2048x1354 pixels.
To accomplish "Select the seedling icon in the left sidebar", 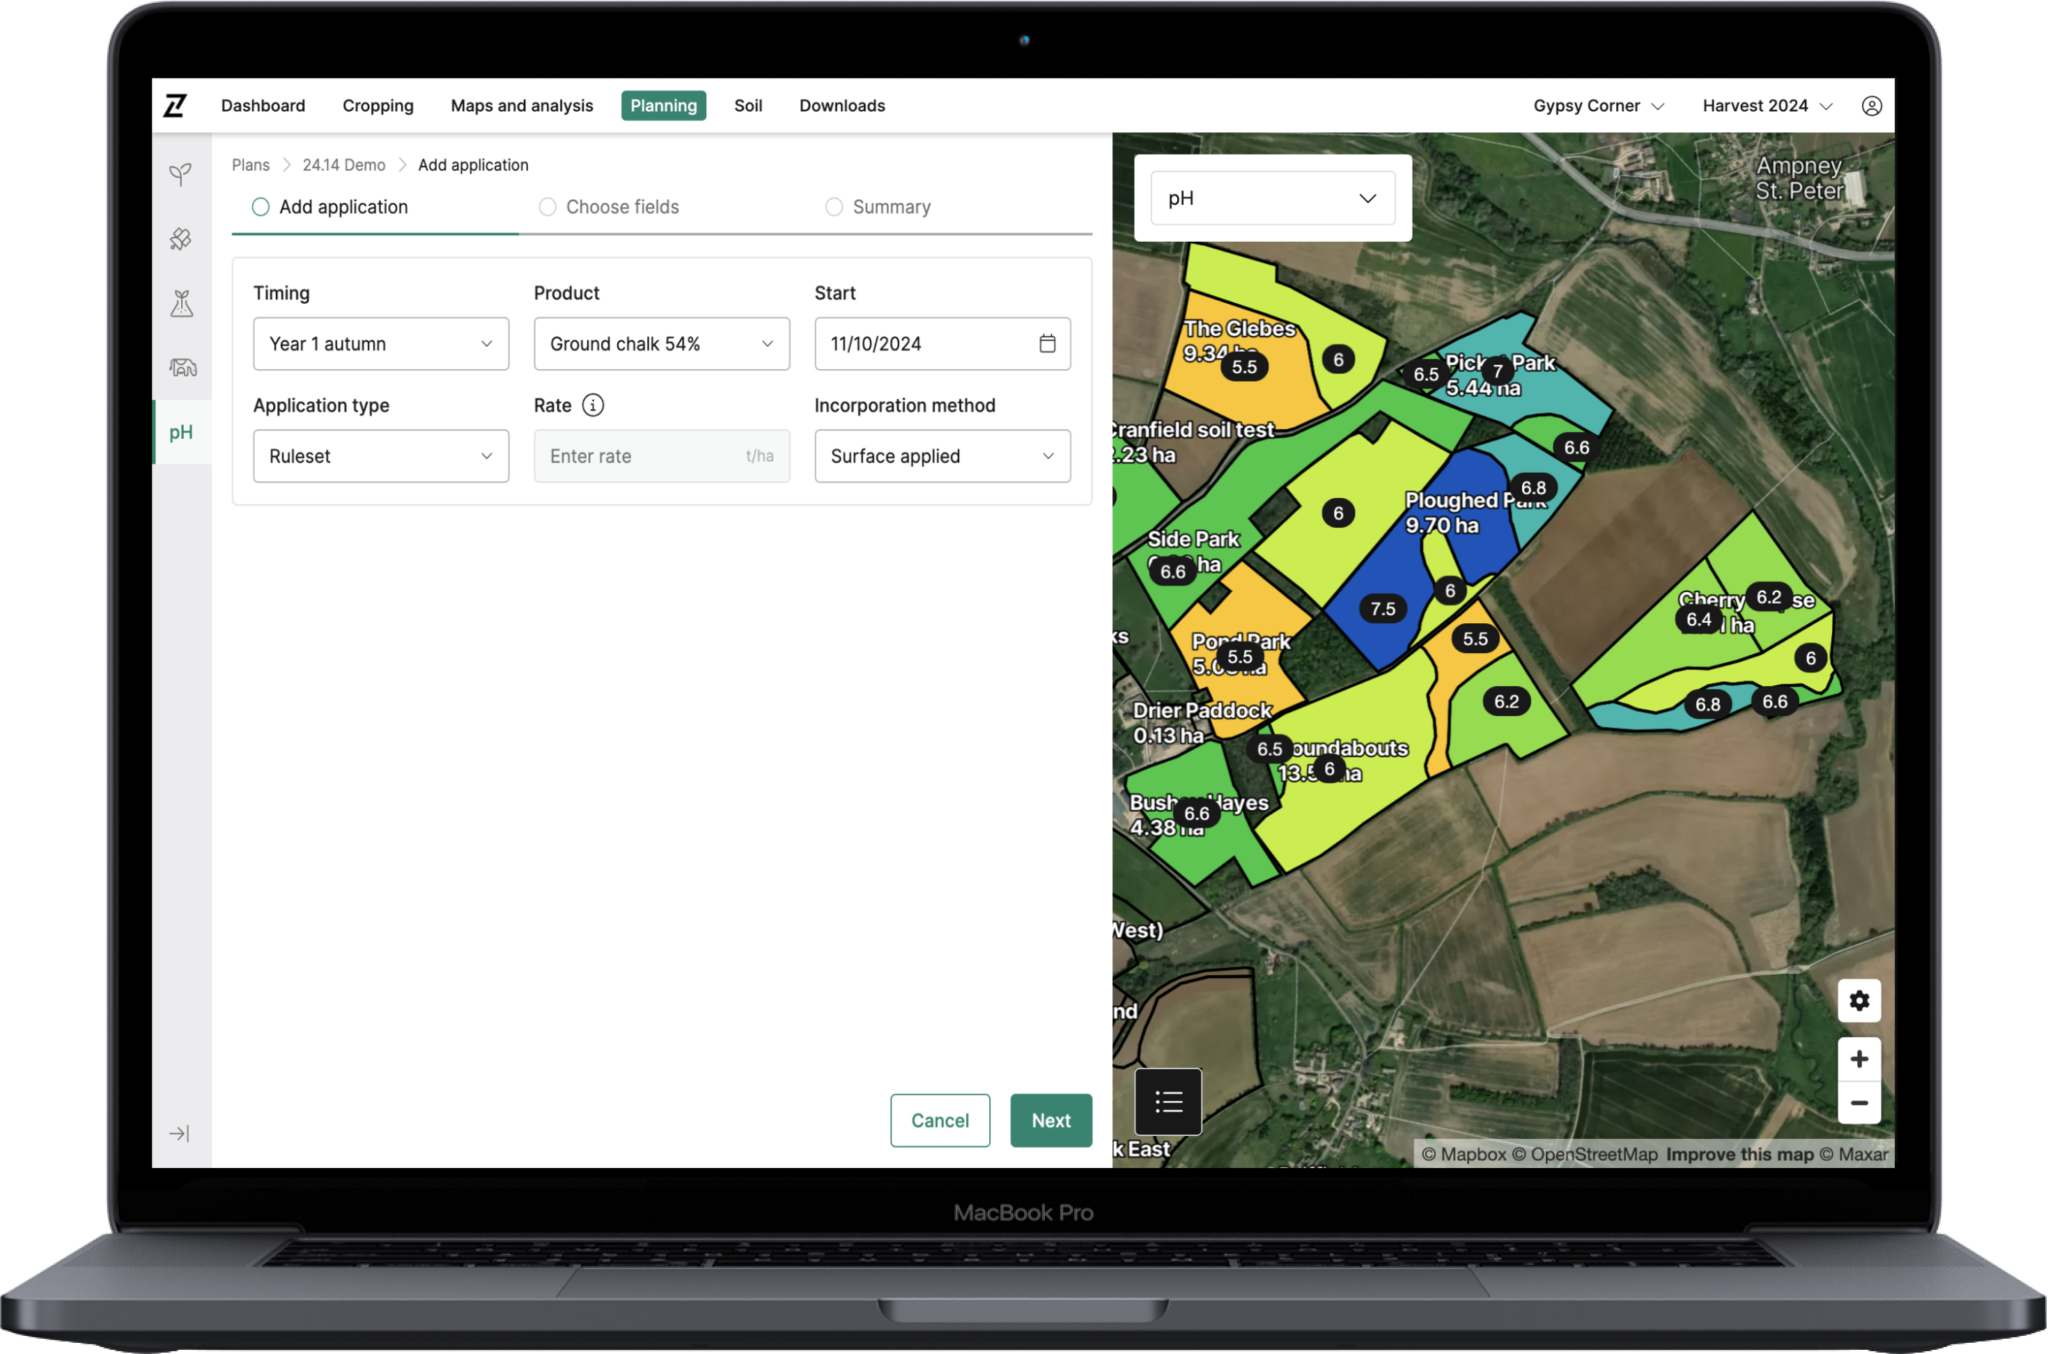I will click(181, 175).
